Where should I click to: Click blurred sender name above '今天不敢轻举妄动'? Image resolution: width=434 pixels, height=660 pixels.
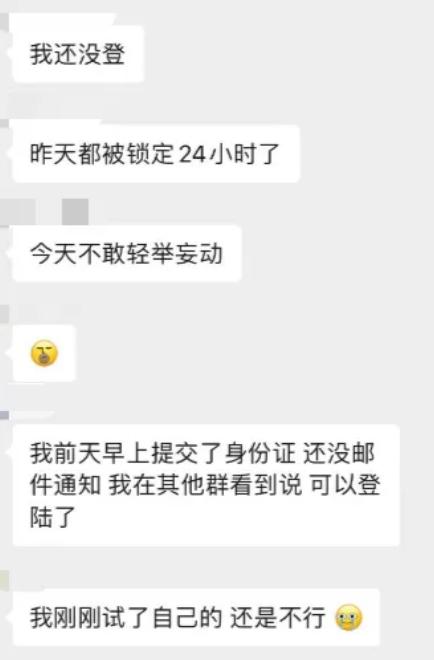click(18, 213)
